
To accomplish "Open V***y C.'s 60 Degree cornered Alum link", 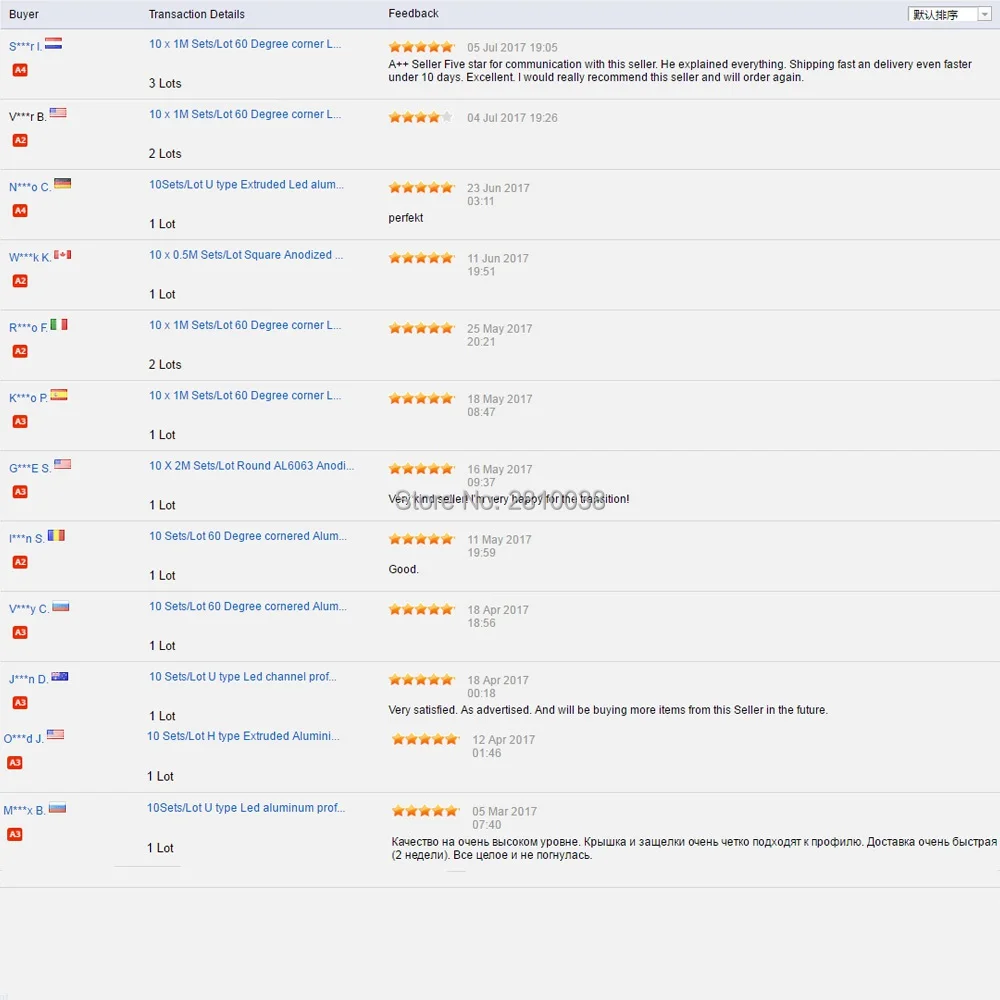I will click(248, 606).
